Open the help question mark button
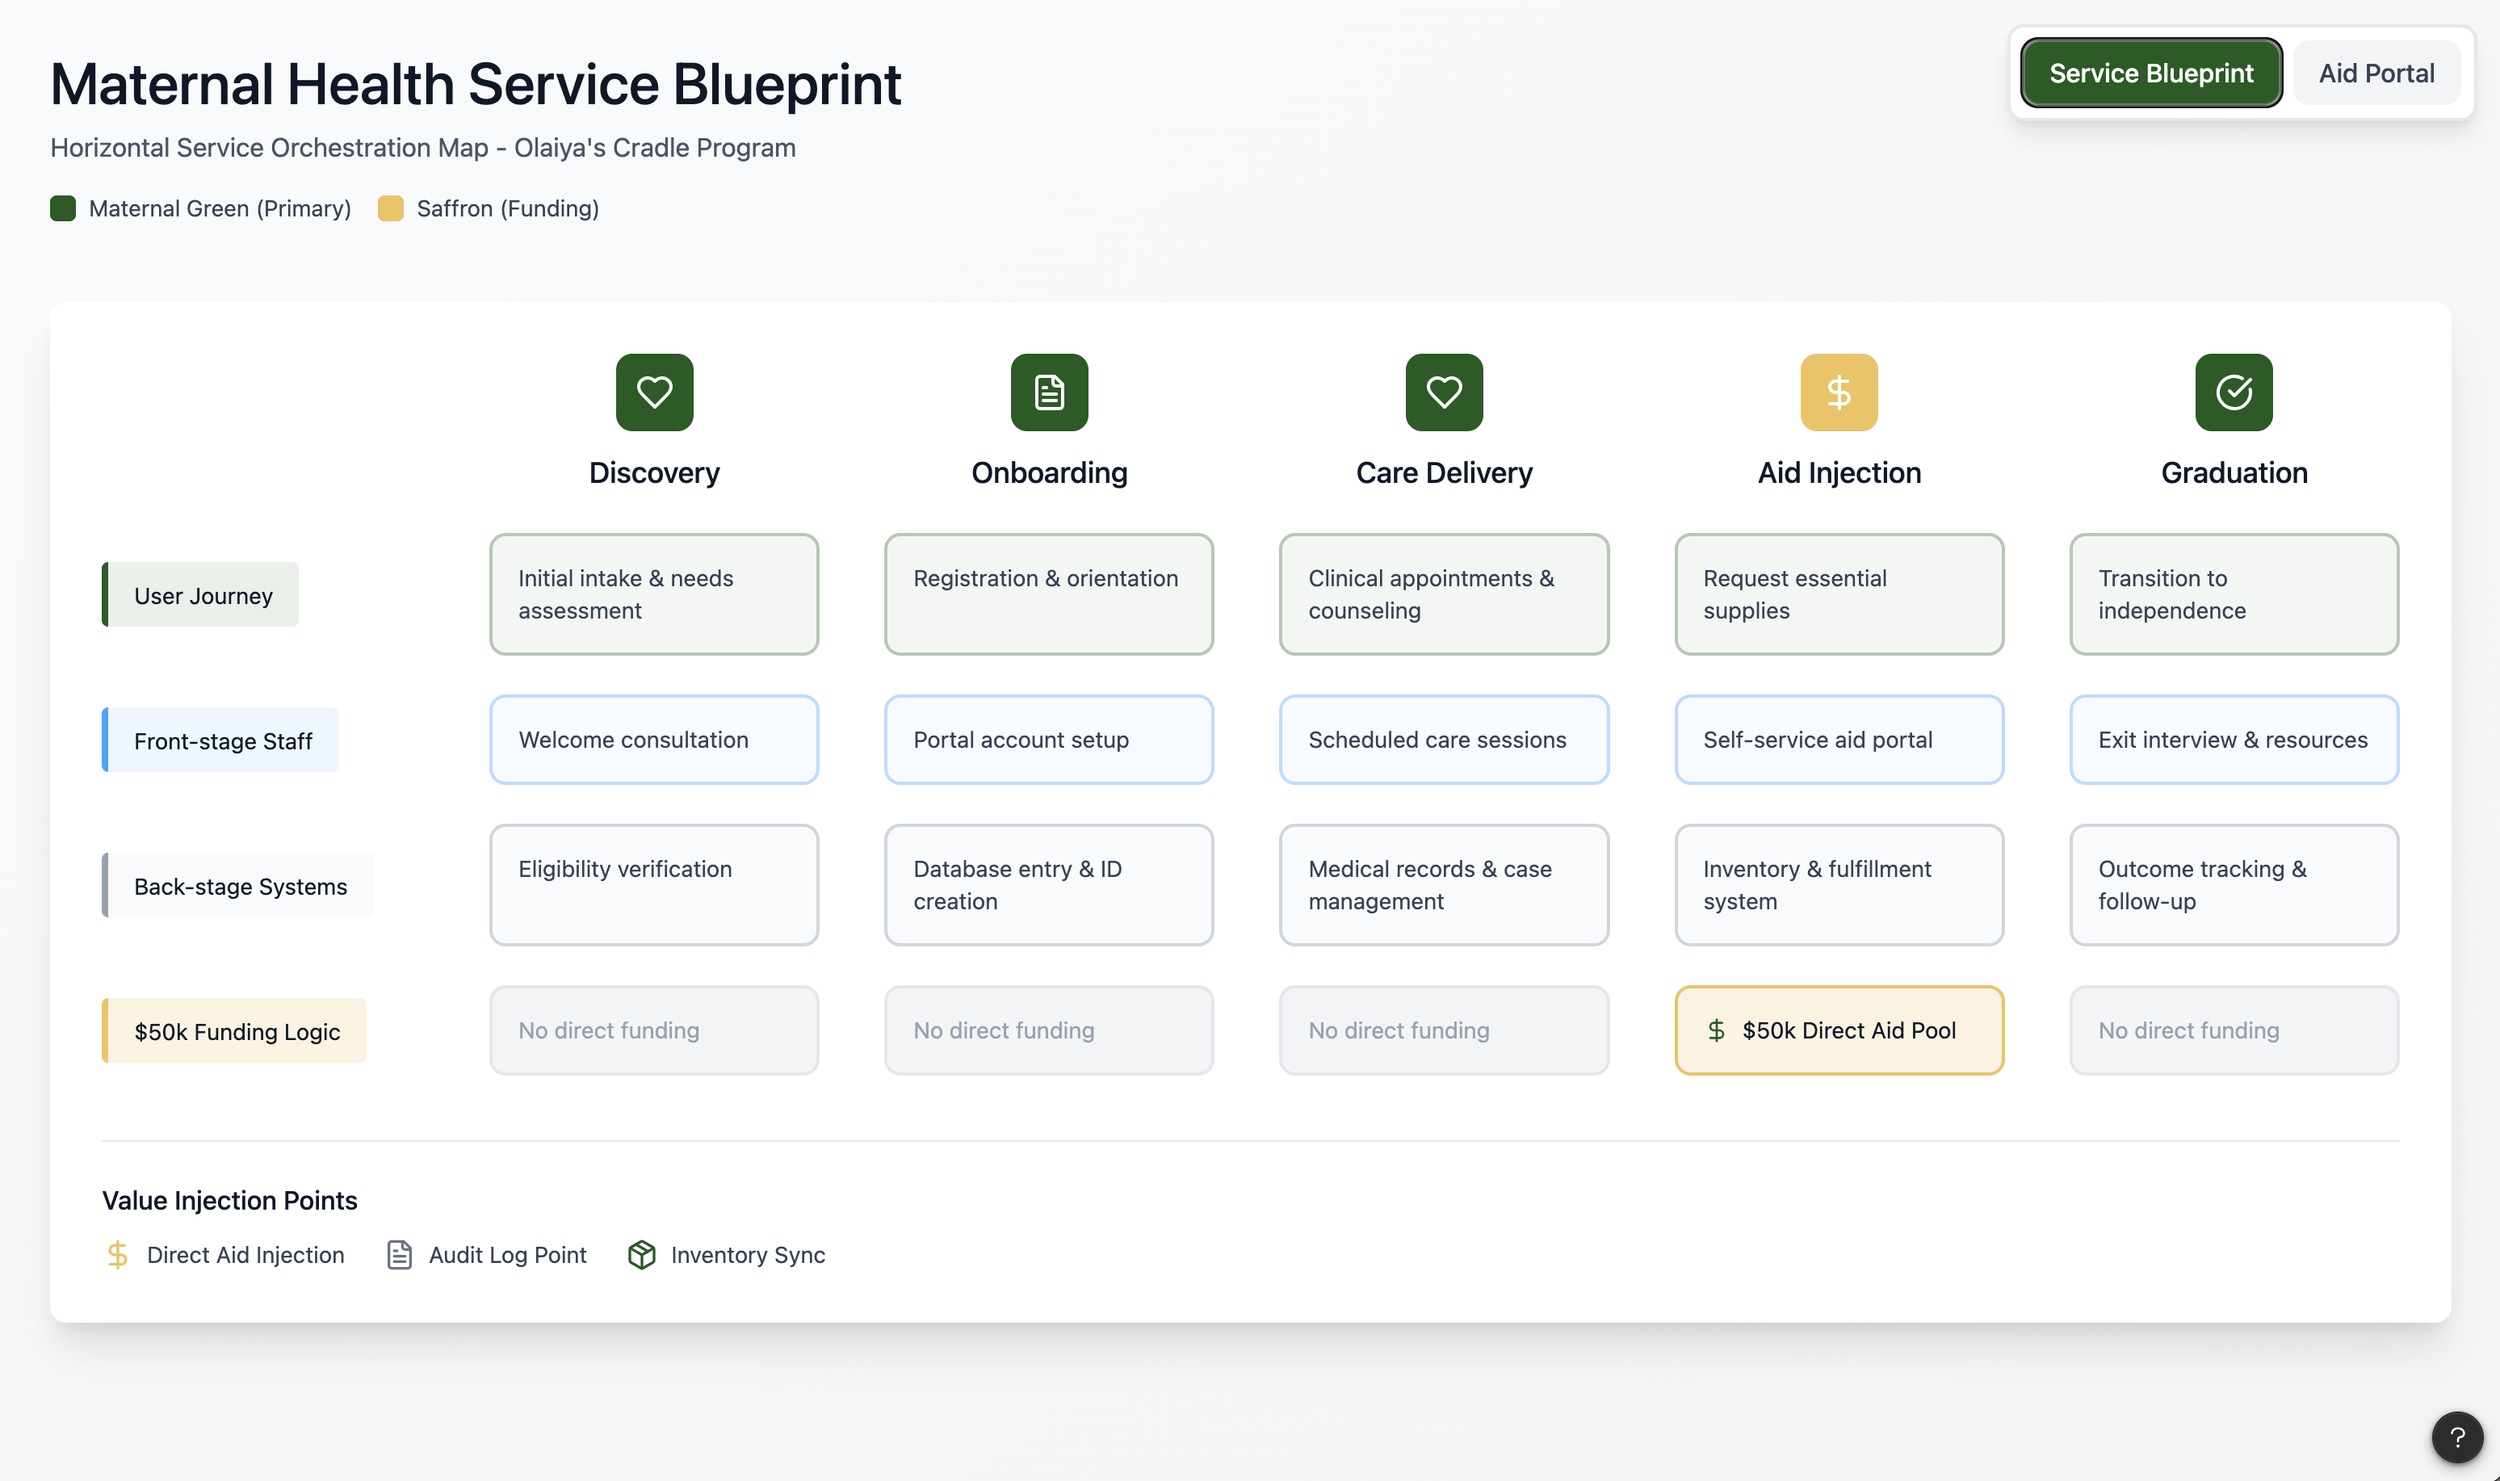The width and height of the screenshot is (2500, 1481). 2456,1436
